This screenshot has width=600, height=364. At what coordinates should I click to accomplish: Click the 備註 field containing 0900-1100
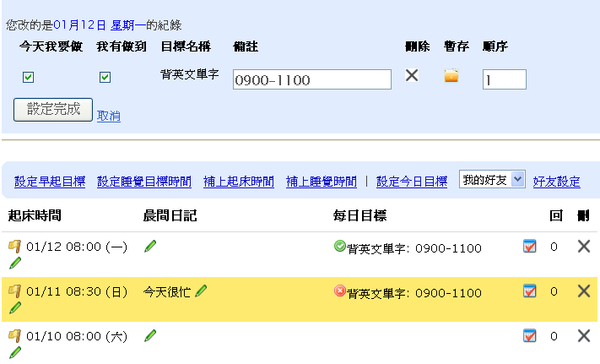[312, 80]
